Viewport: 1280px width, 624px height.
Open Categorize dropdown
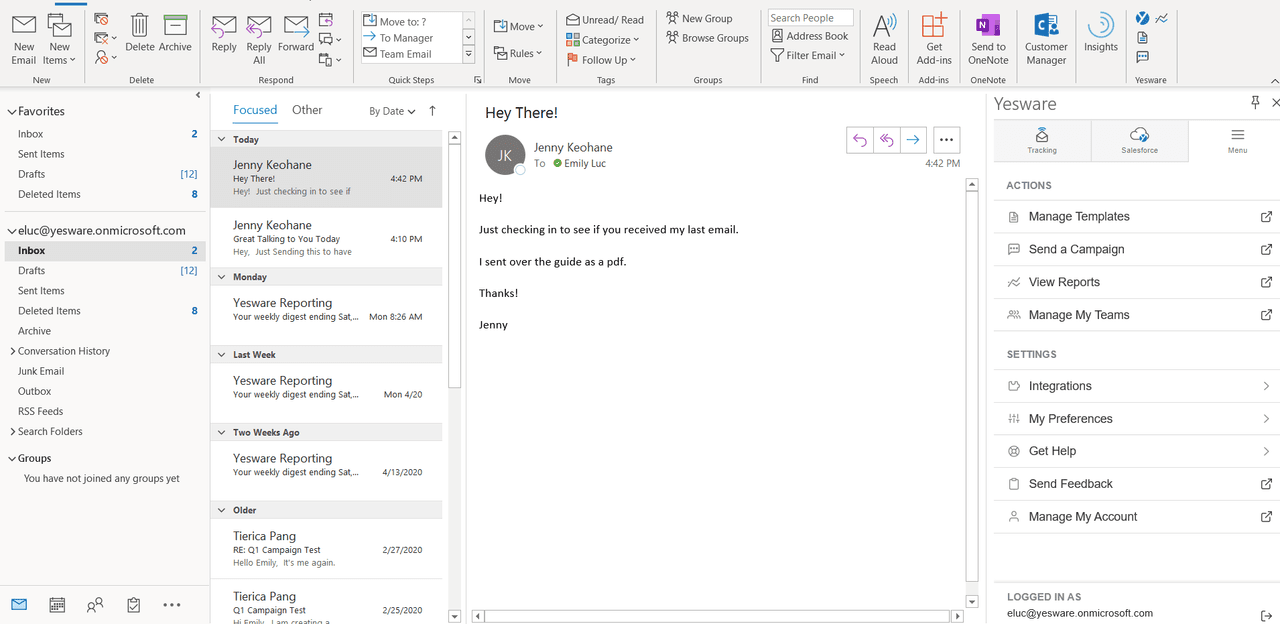pyautogui.click(x=603, y=40)
